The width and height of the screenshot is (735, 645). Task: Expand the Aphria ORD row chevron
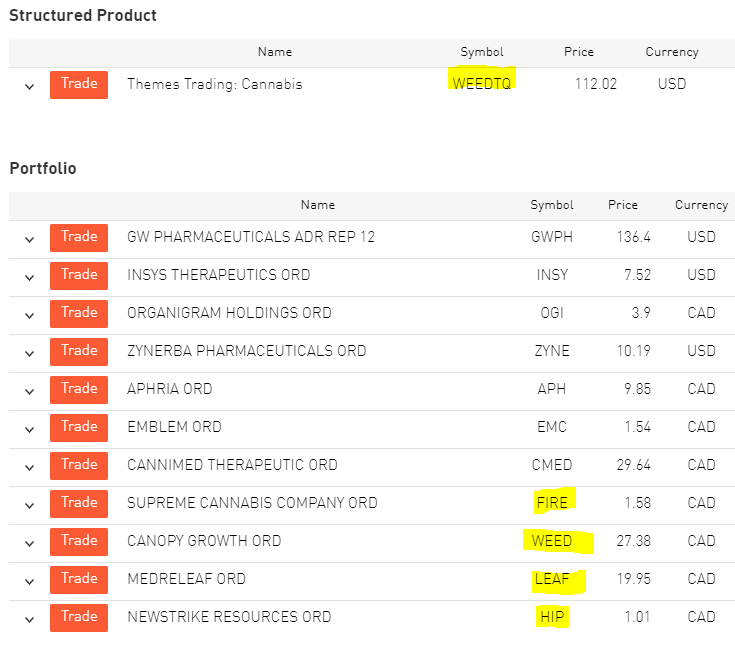30,391
